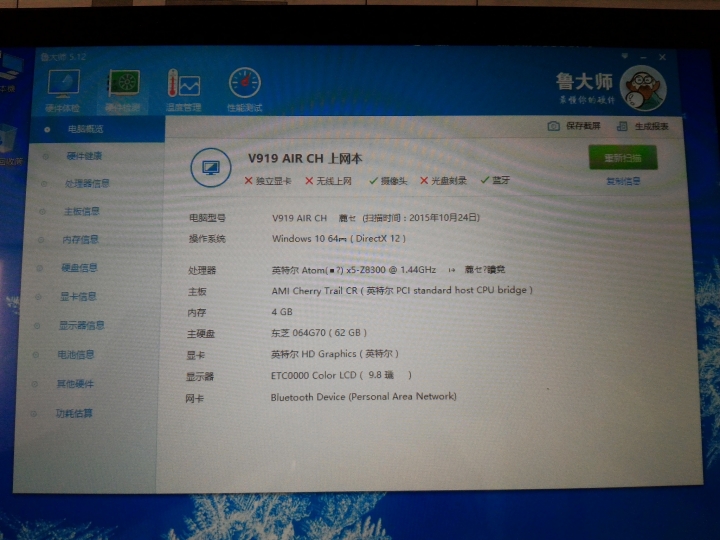This screenshot has height=540, width=720.
Task: Close the 鲁大师 window
Action: 663,57
